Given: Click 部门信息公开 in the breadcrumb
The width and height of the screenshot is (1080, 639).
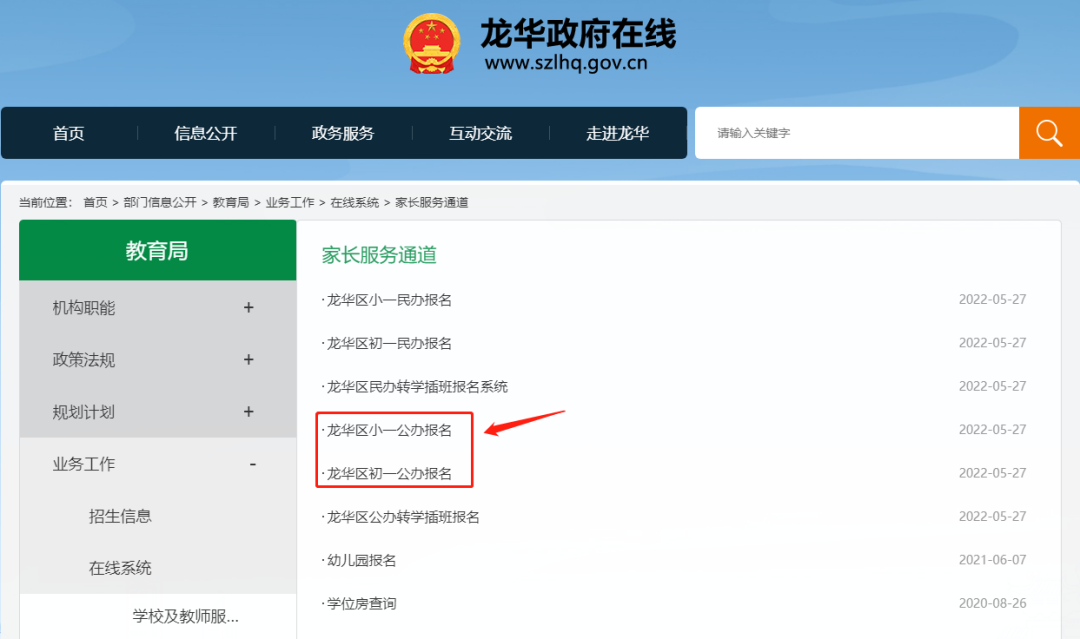Looking at the screenshot, I should coord(160,202).
